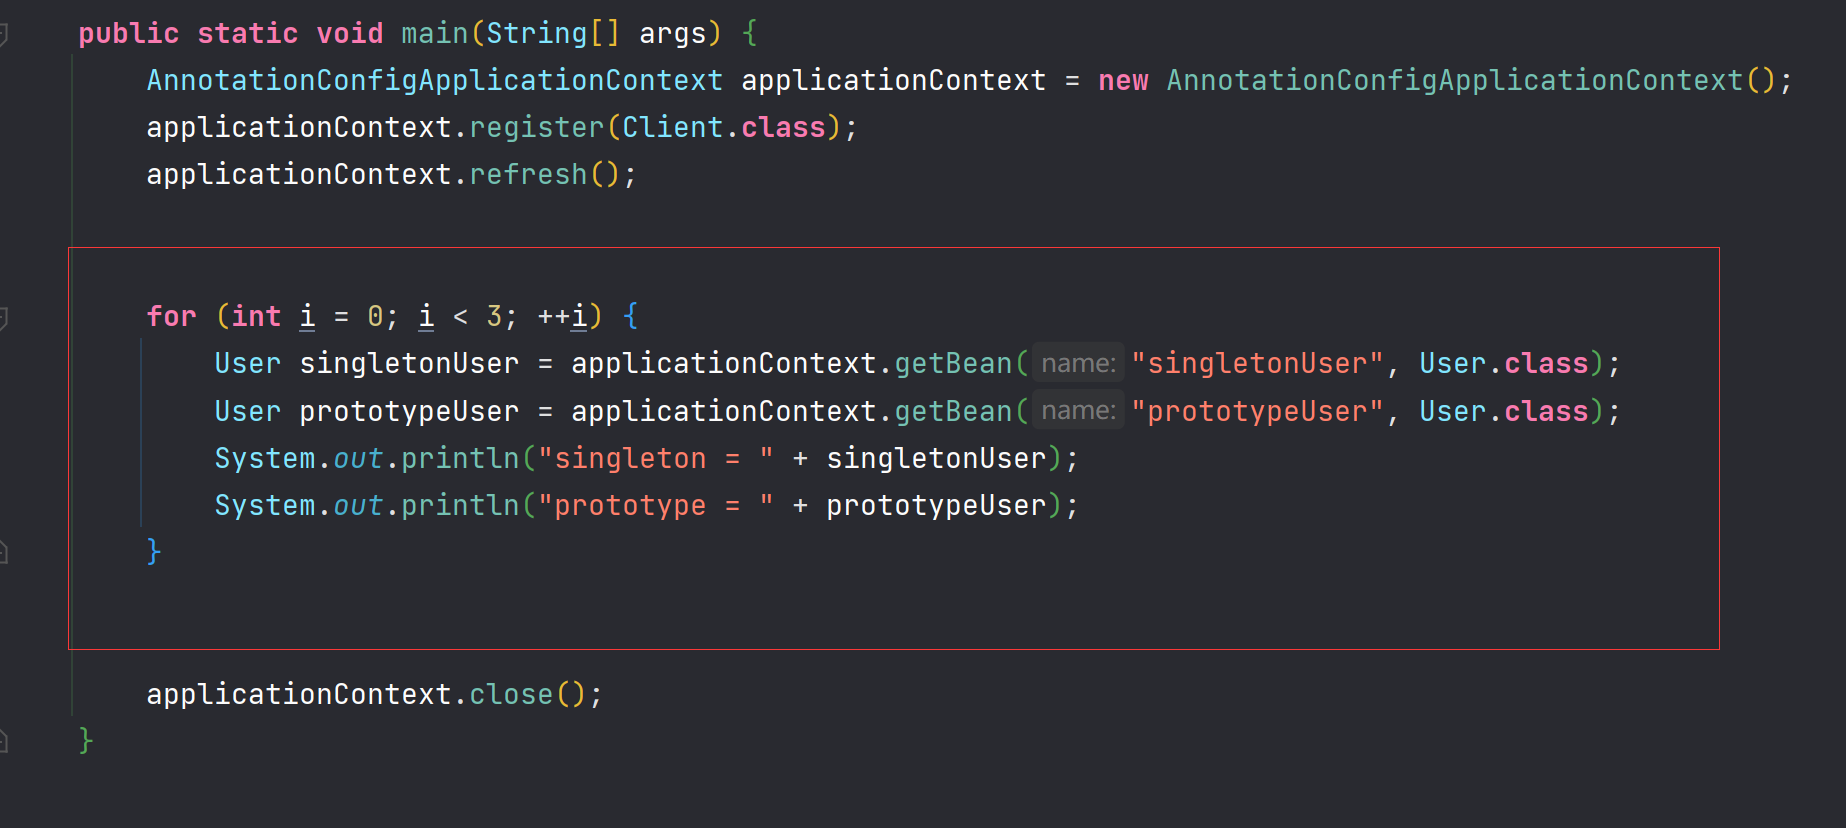Click the "singleton = " string in println
The width and height of the screenshot is (1846, 828).
tap(655, 458)
